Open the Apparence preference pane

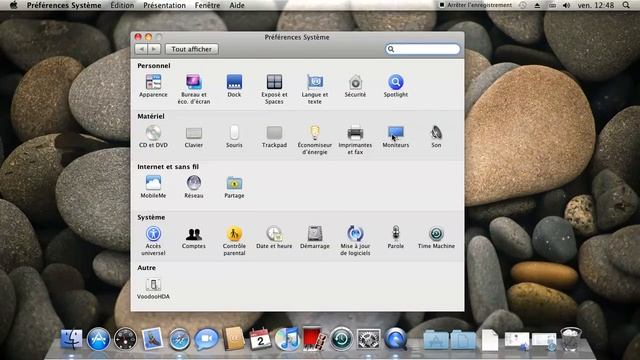tap(153, 86)
